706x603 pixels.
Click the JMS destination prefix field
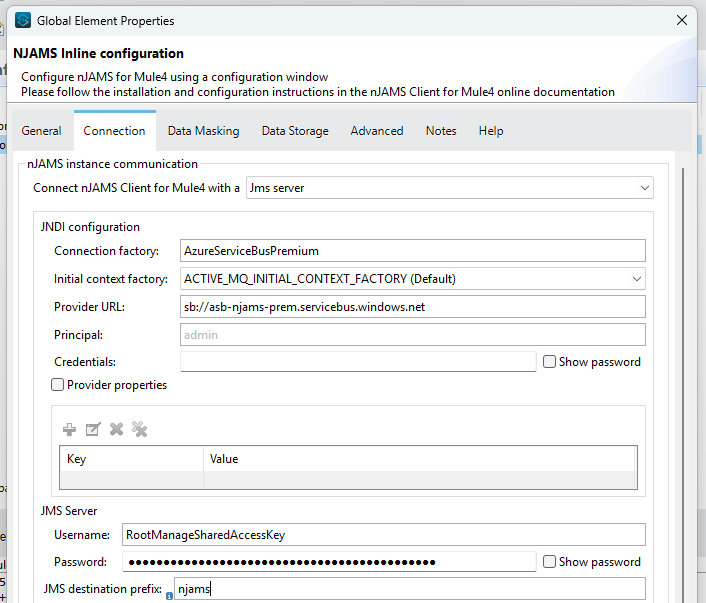(x=410, y=589)
